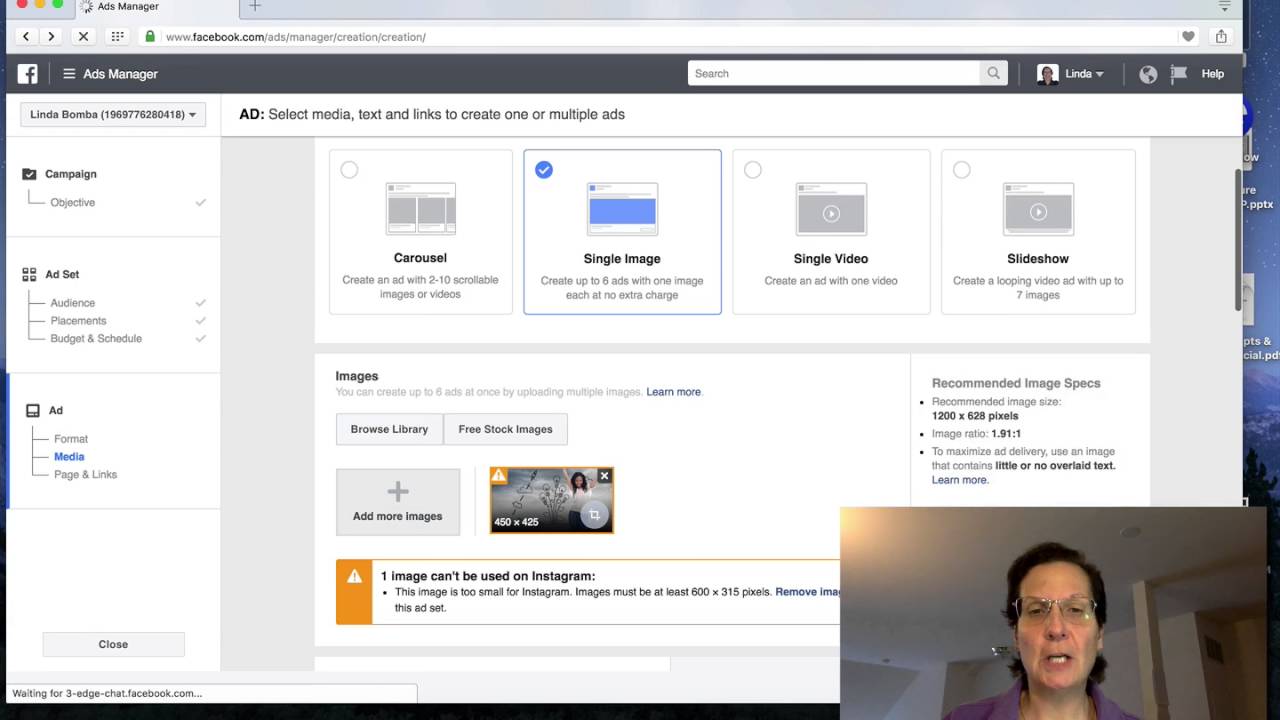Select the Single Video radio button
1280x720 pixels.
tap(753, 170)
